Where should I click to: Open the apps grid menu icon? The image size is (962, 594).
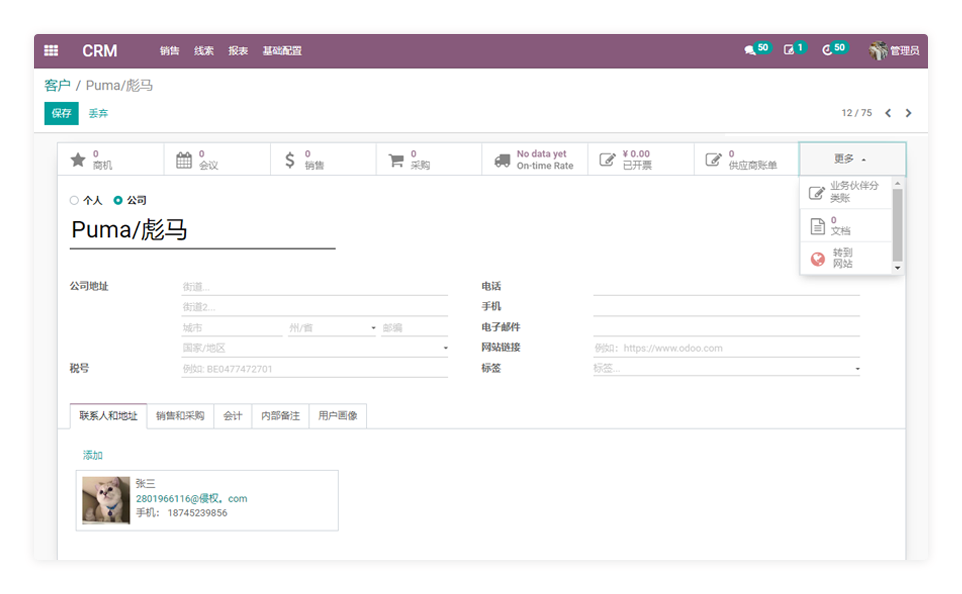click(51, 51)
